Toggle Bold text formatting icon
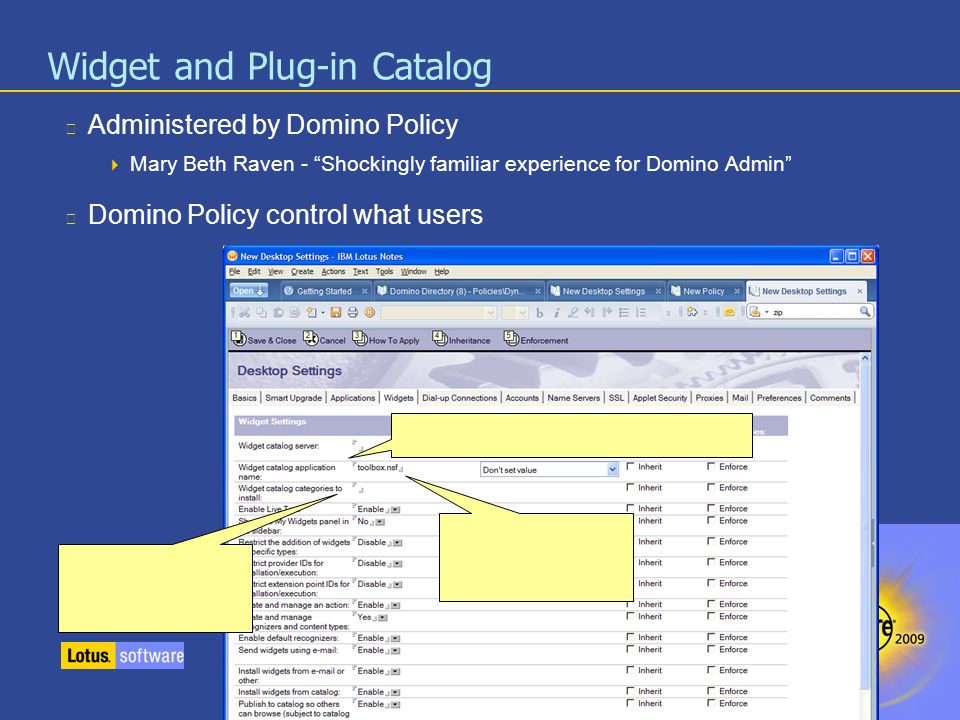This screenshot has height=720, width=960. [x=539, y=313]
